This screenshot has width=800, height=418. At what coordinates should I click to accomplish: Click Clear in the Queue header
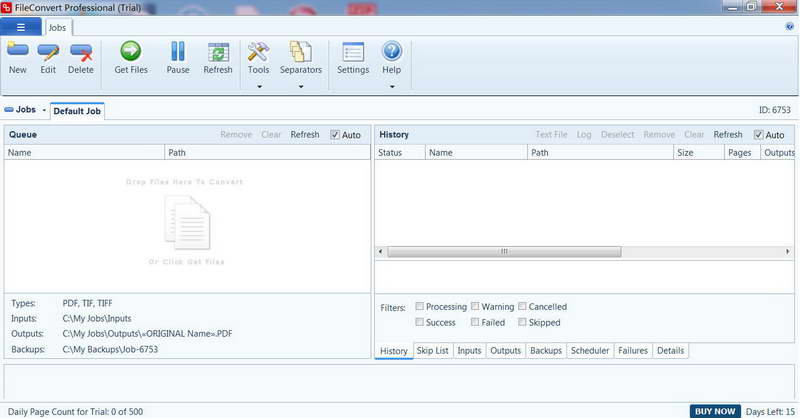pyautogui.click(x=271, y=135)
